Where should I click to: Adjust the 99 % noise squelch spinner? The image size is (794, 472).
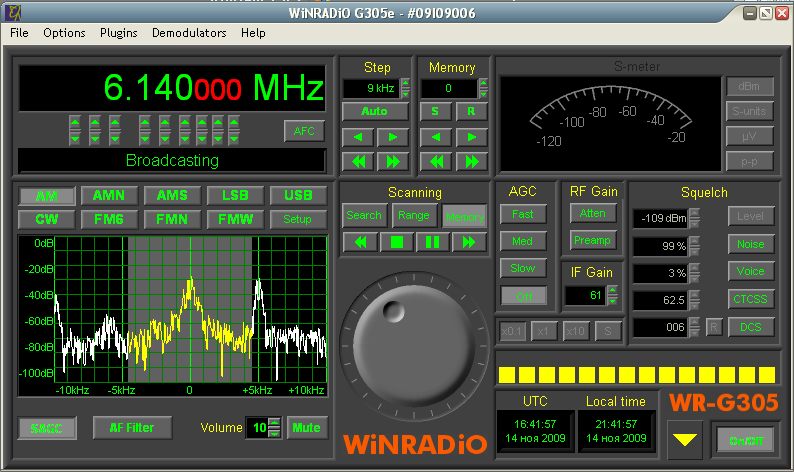[695, 246]
